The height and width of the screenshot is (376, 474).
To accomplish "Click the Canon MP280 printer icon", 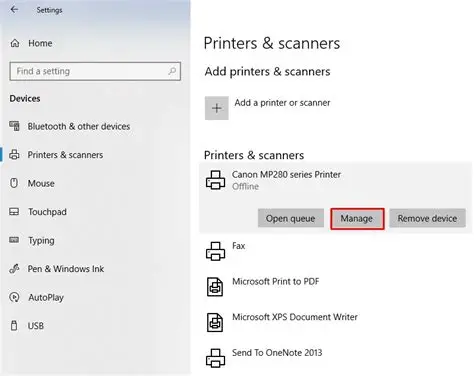I will tap(216, 180).
